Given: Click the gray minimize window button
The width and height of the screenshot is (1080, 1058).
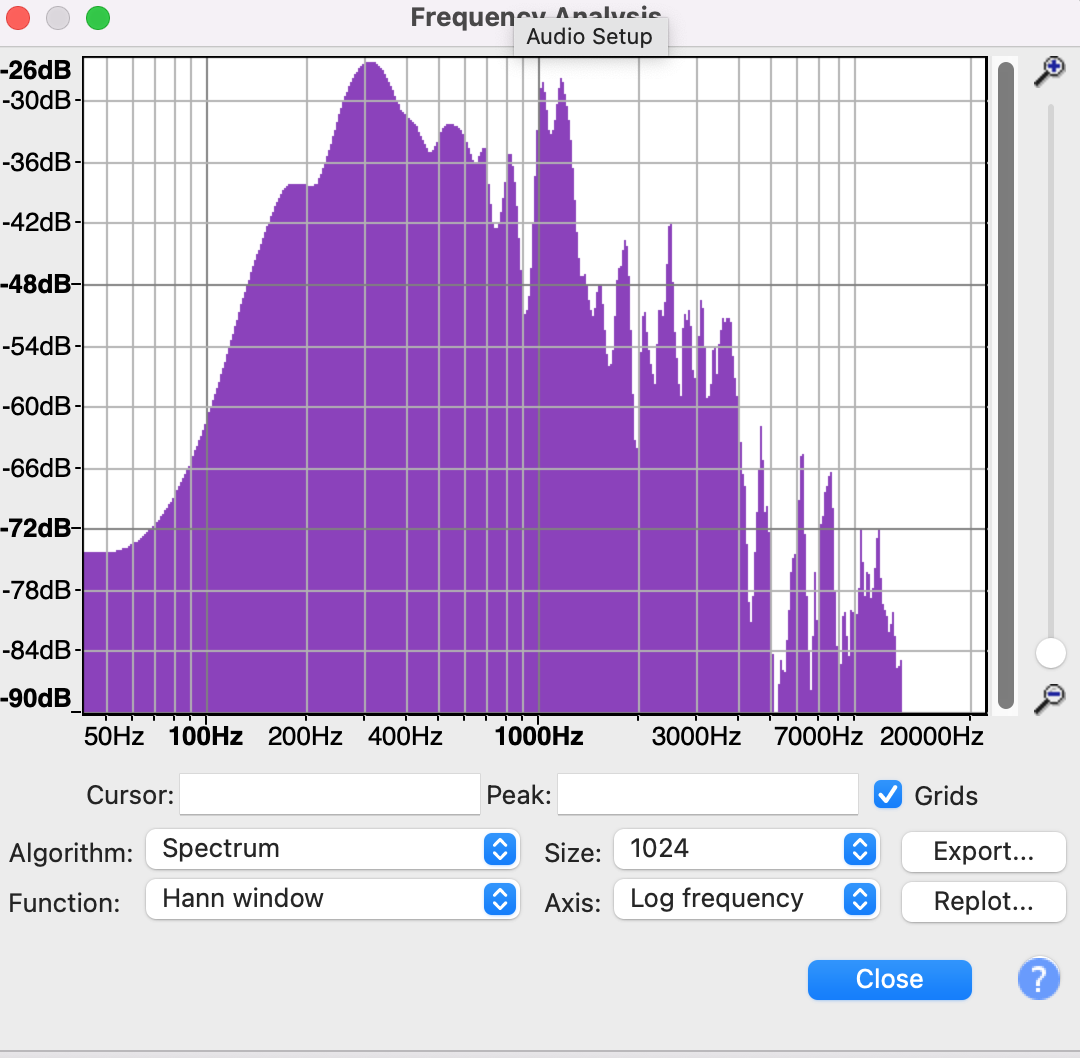Looking at the screenshot, I should 58,18.
